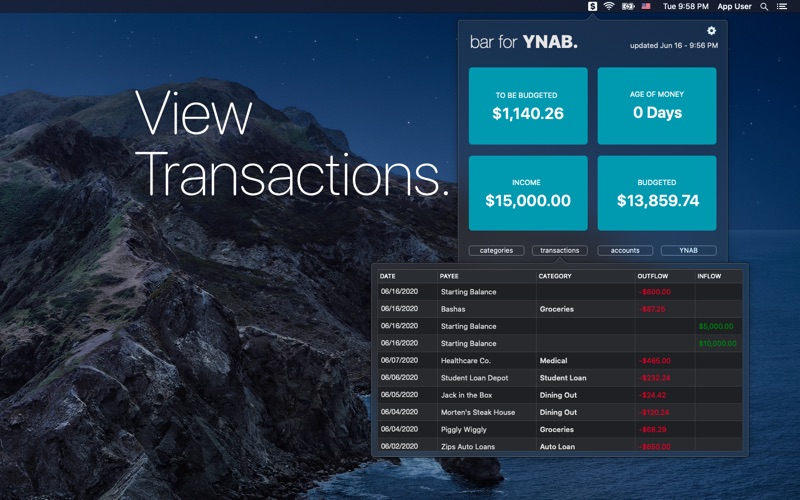Screen dimensions: 800x500
Task: Open the Notification Center list icon
Action: (782, 7)
